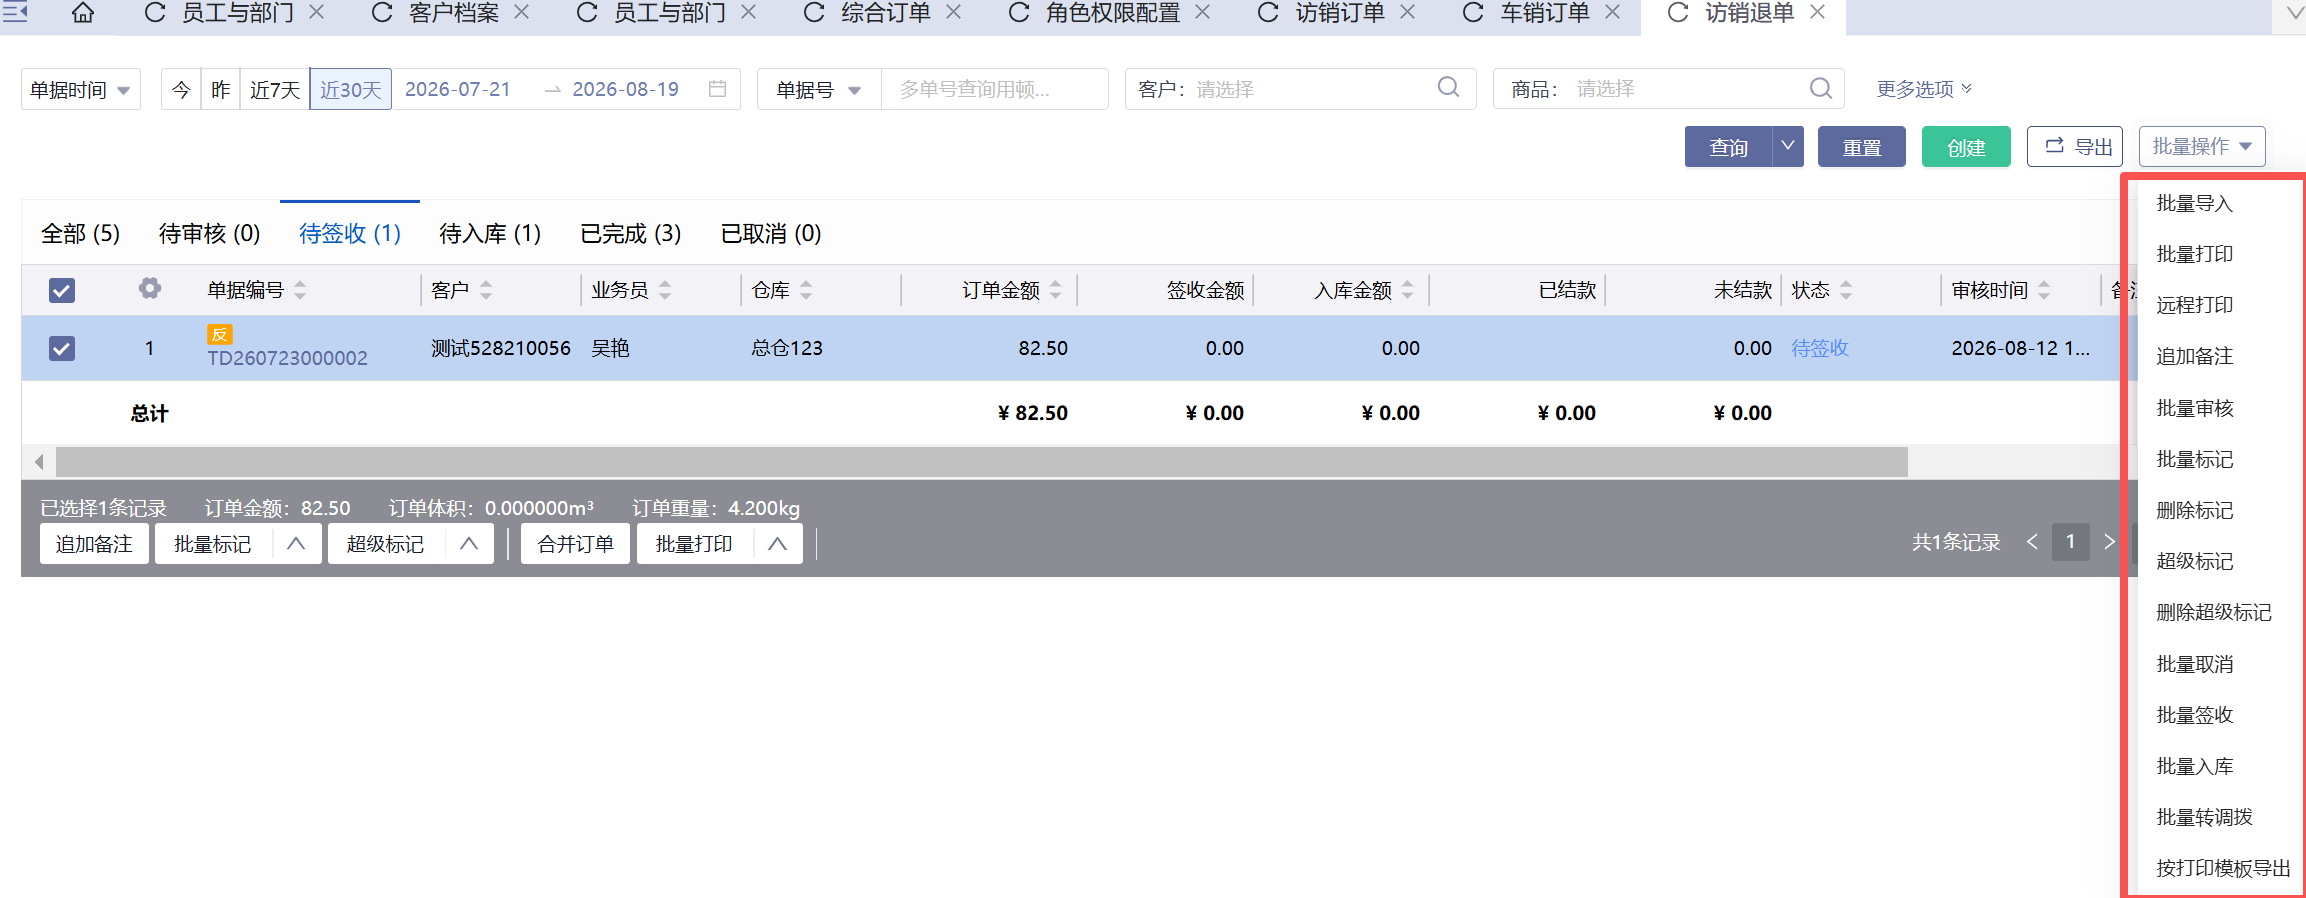Sort by 订单金额 column
This screenshot has height=898, width=2306.
[x=1056, y=290]
